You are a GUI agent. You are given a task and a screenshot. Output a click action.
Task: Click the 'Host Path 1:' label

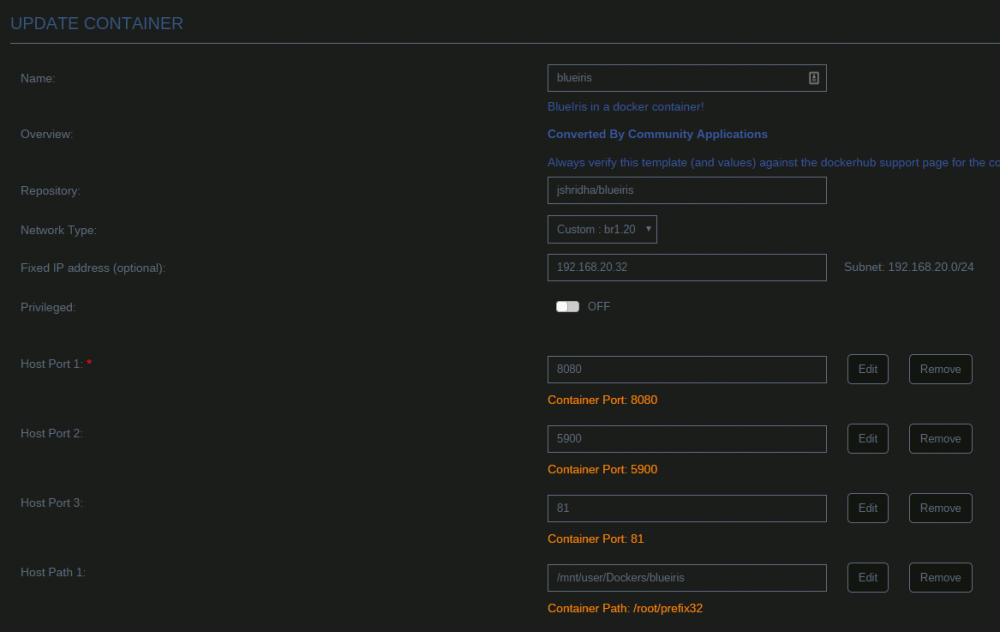pos(53,572)
